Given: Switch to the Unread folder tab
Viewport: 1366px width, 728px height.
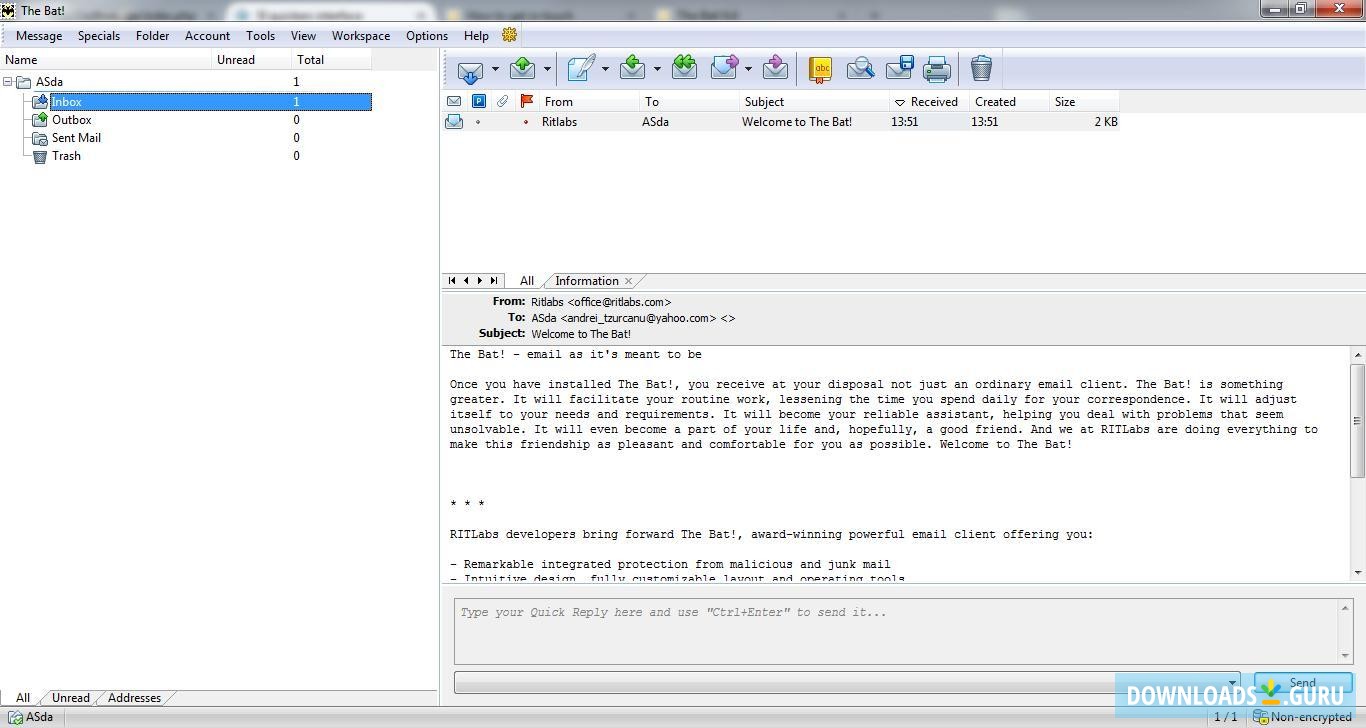Looking at the screenshot, I should pos(71,698).
